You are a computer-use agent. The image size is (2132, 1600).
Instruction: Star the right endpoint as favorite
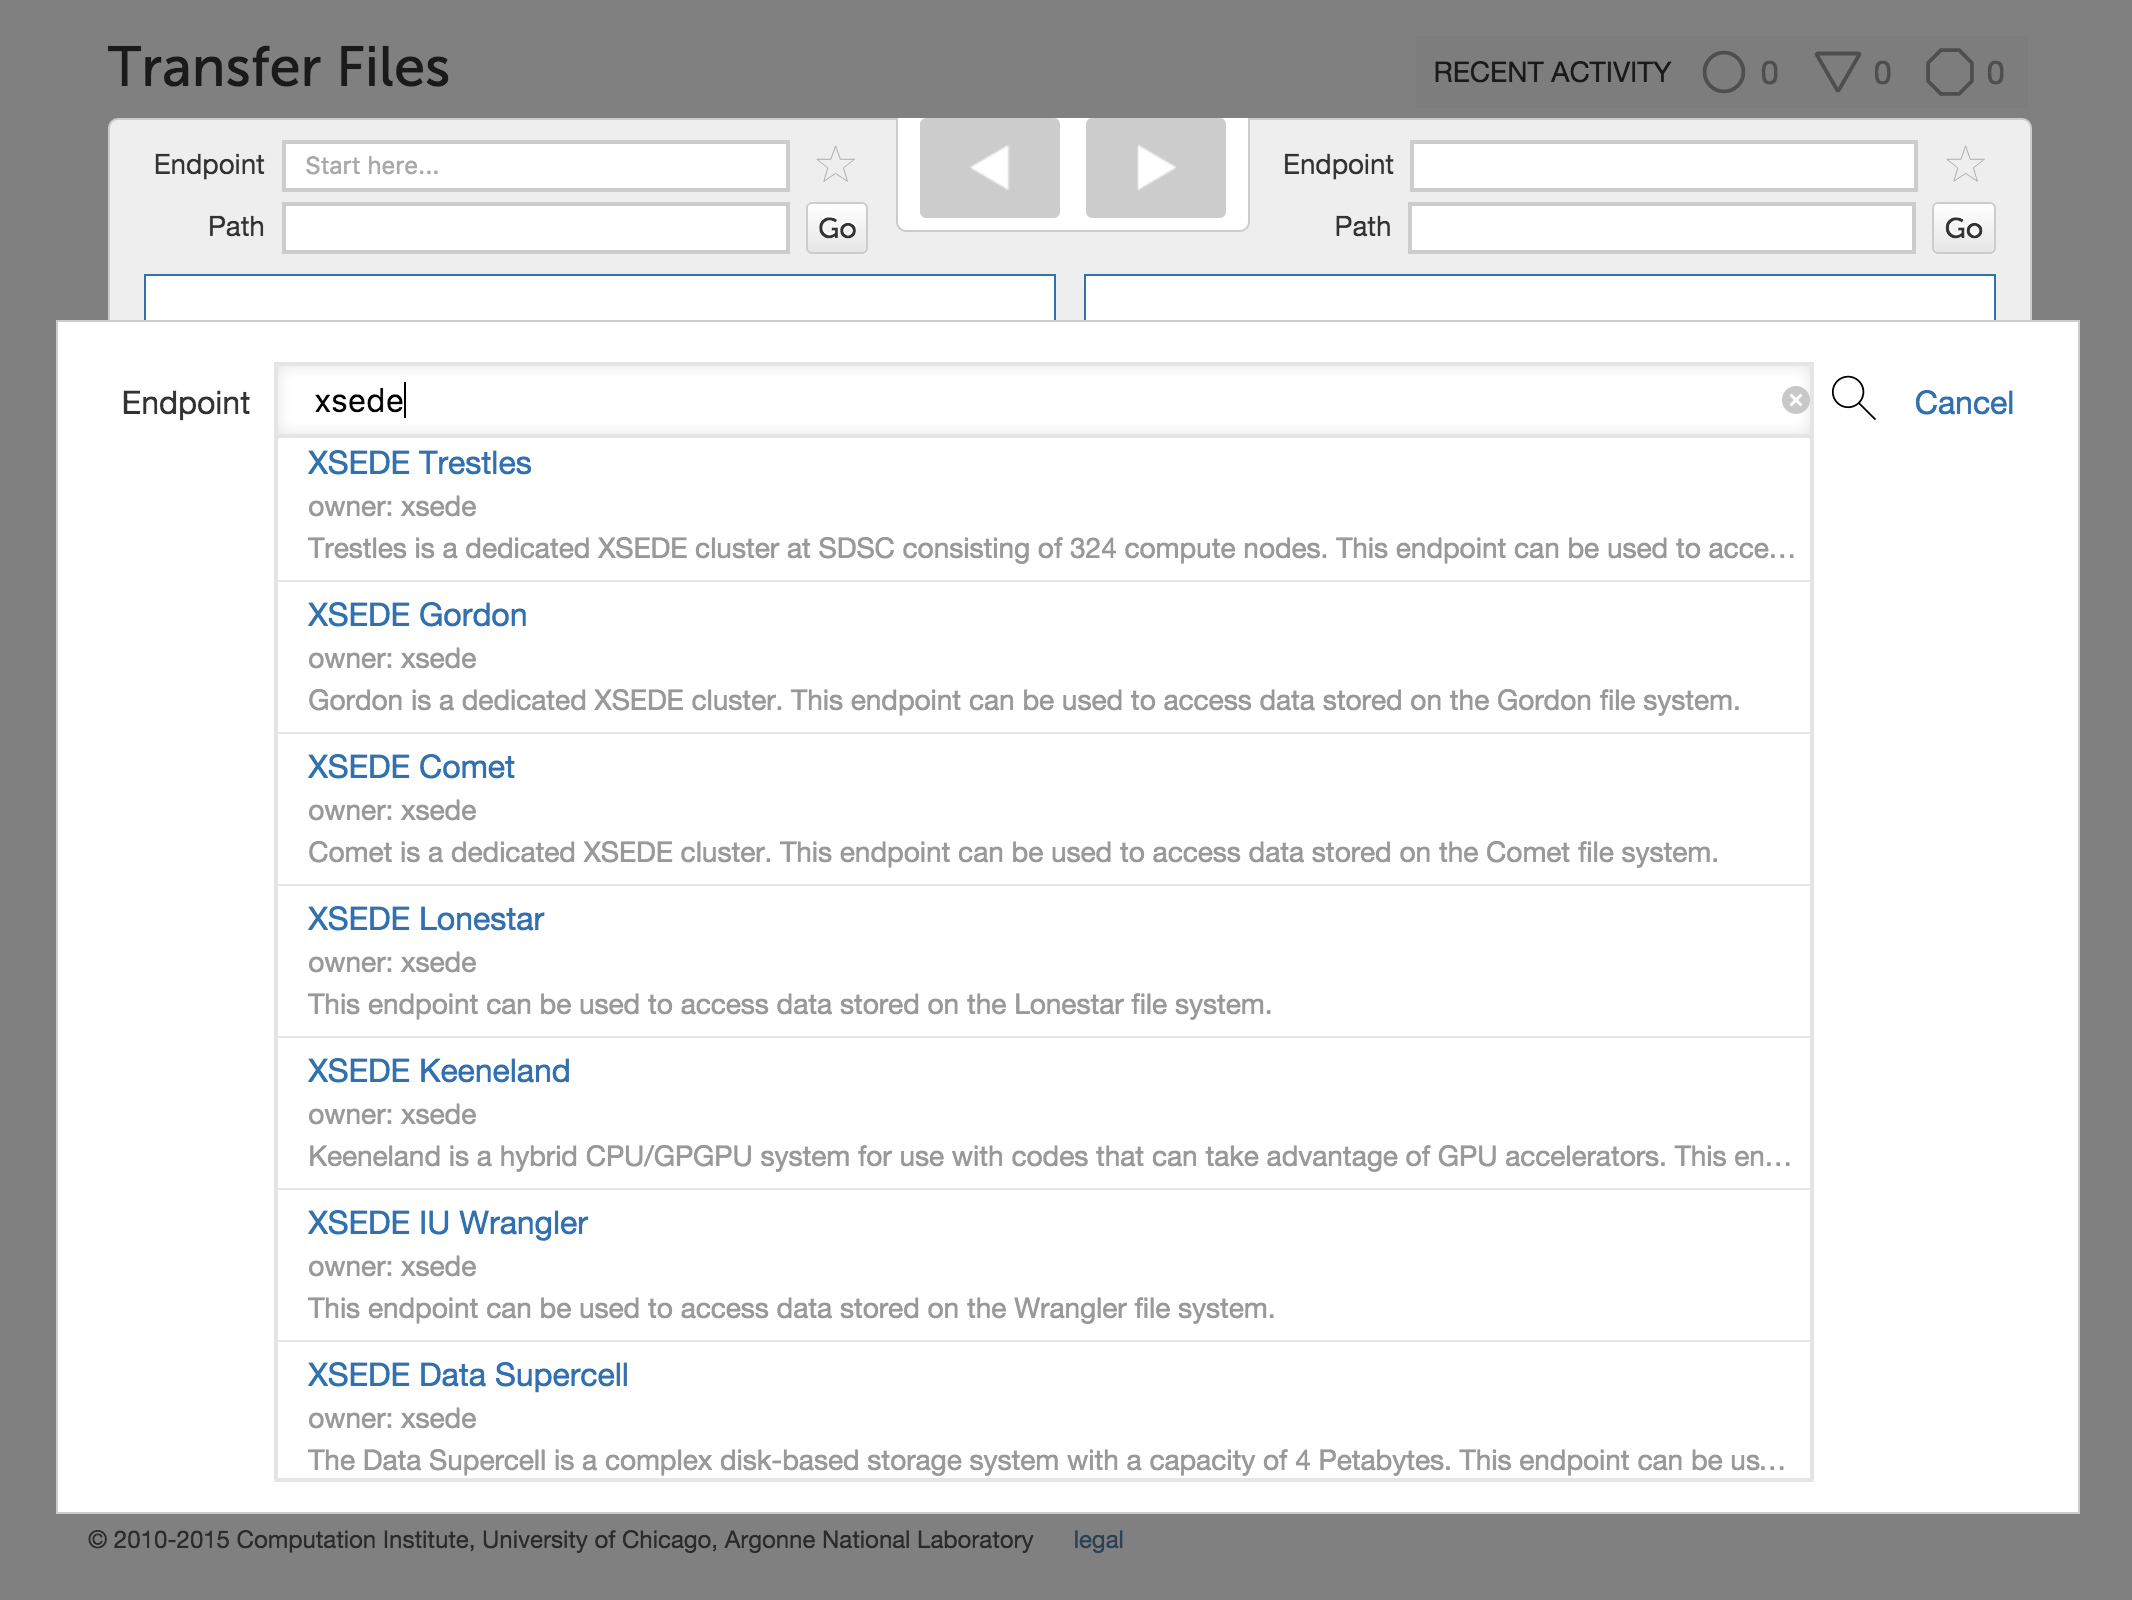point(1965,165)
